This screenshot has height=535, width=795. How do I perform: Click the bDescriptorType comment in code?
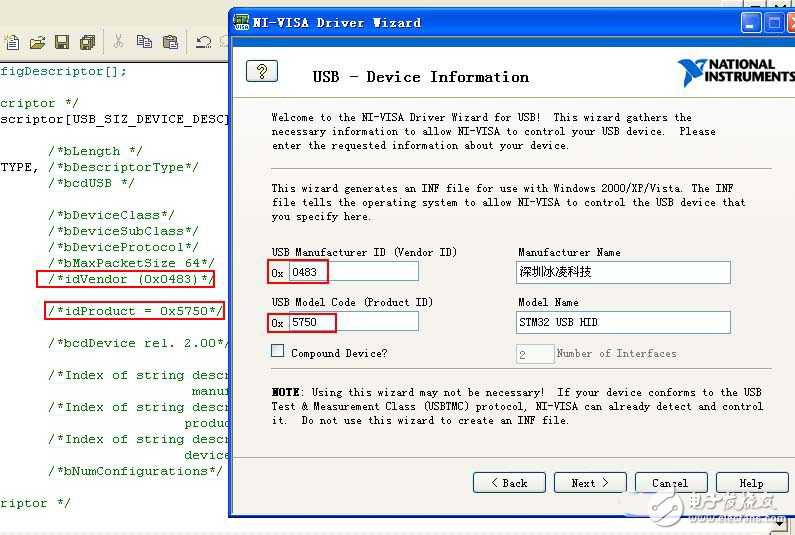[x=123, y=167]
